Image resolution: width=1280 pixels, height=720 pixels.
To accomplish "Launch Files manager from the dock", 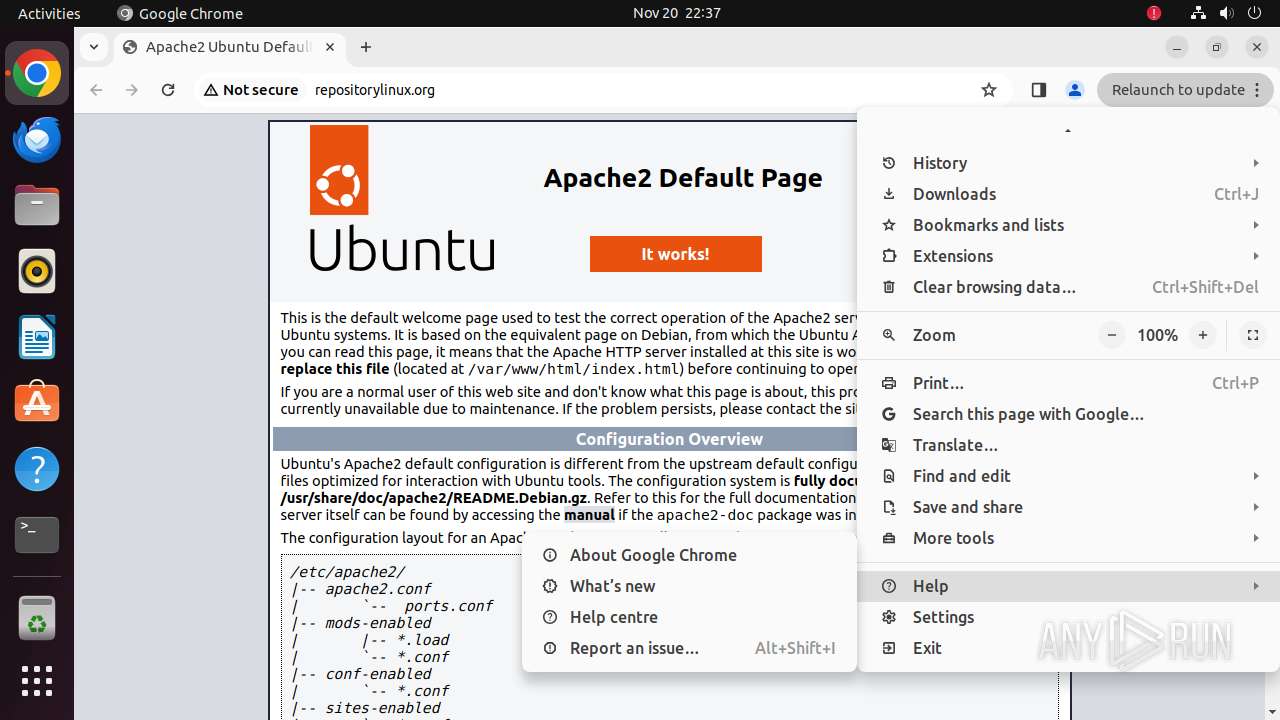I will [37, 206].
